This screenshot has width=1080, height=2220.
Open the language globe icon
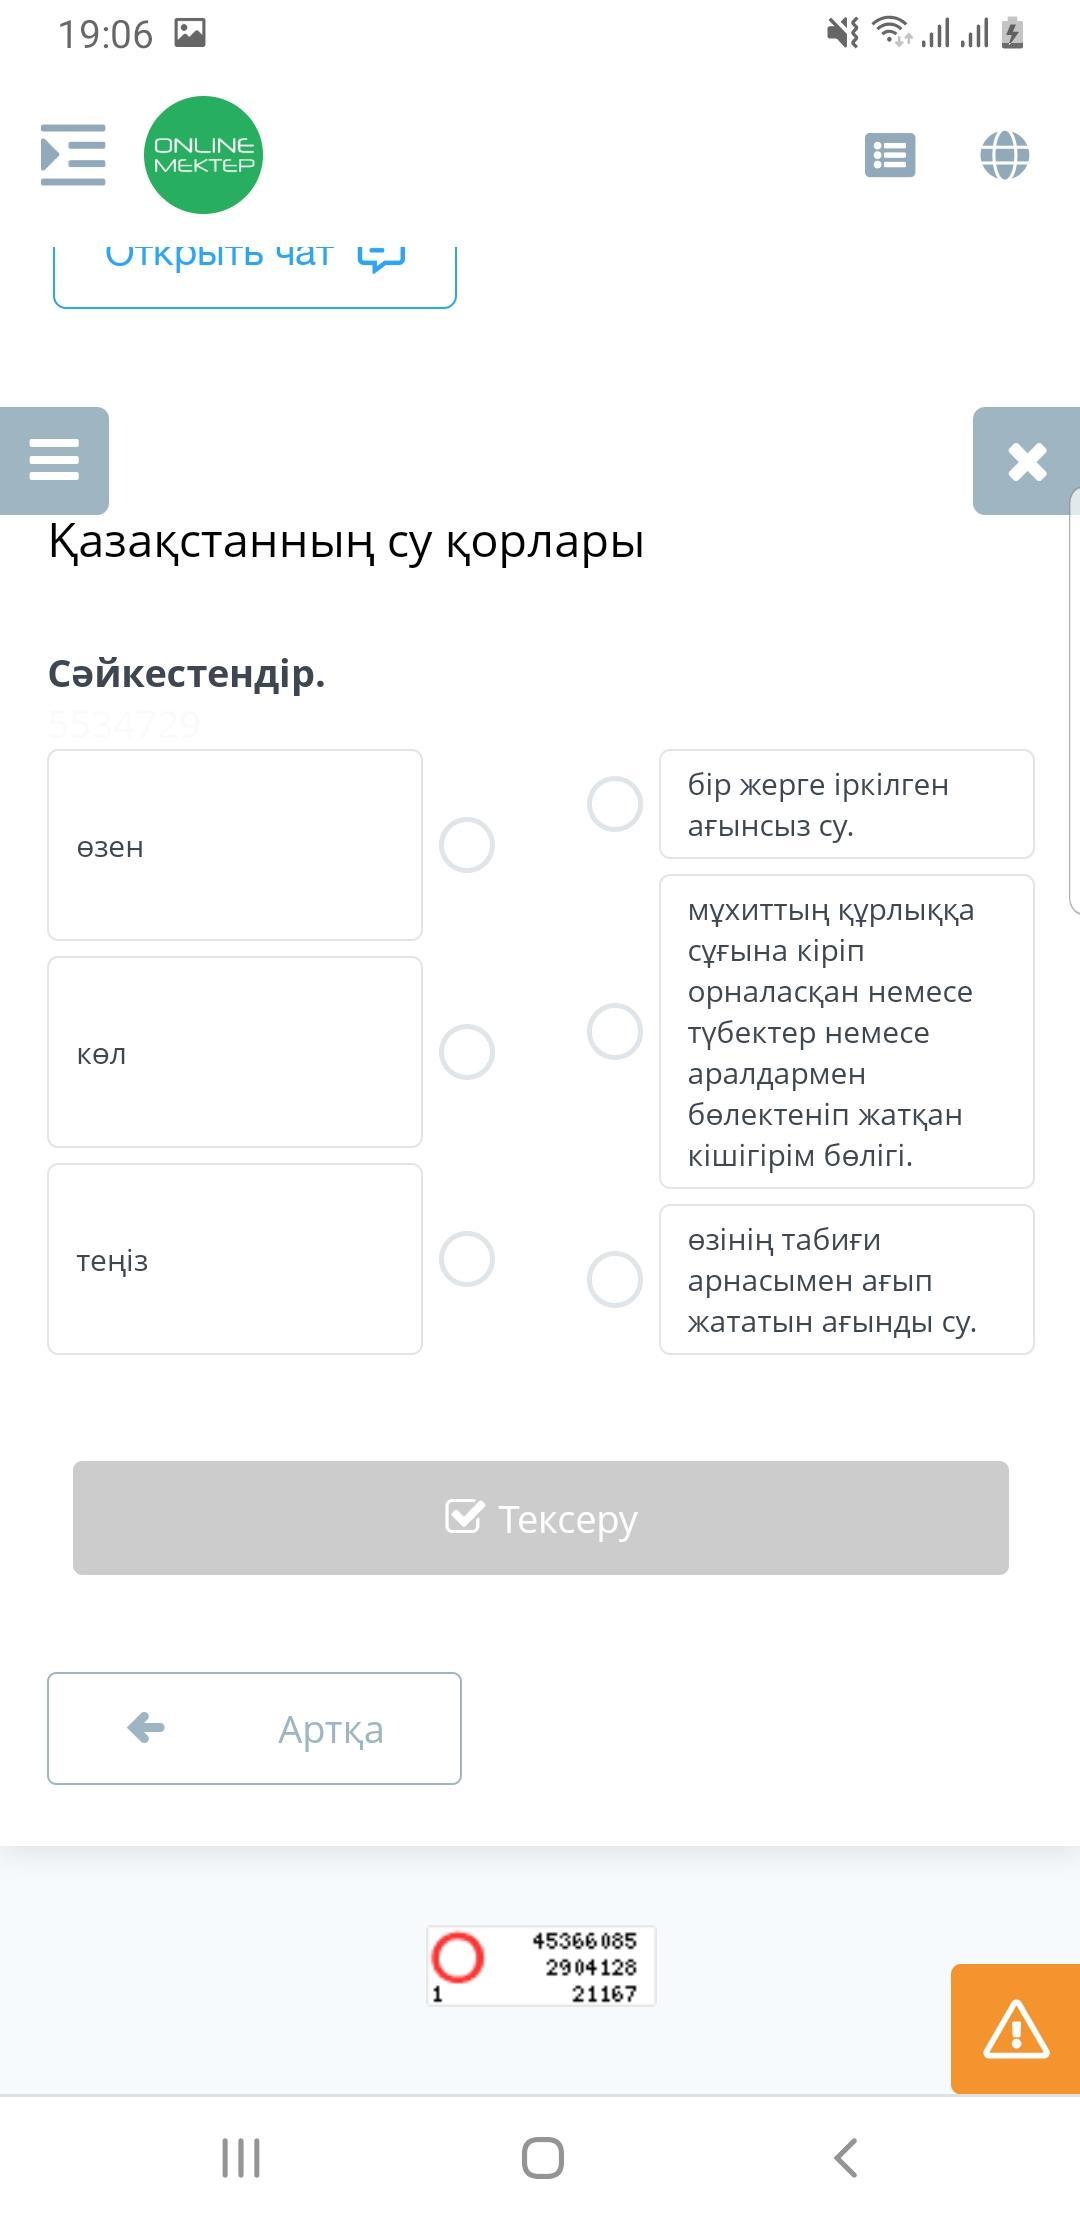[1005, 156]
